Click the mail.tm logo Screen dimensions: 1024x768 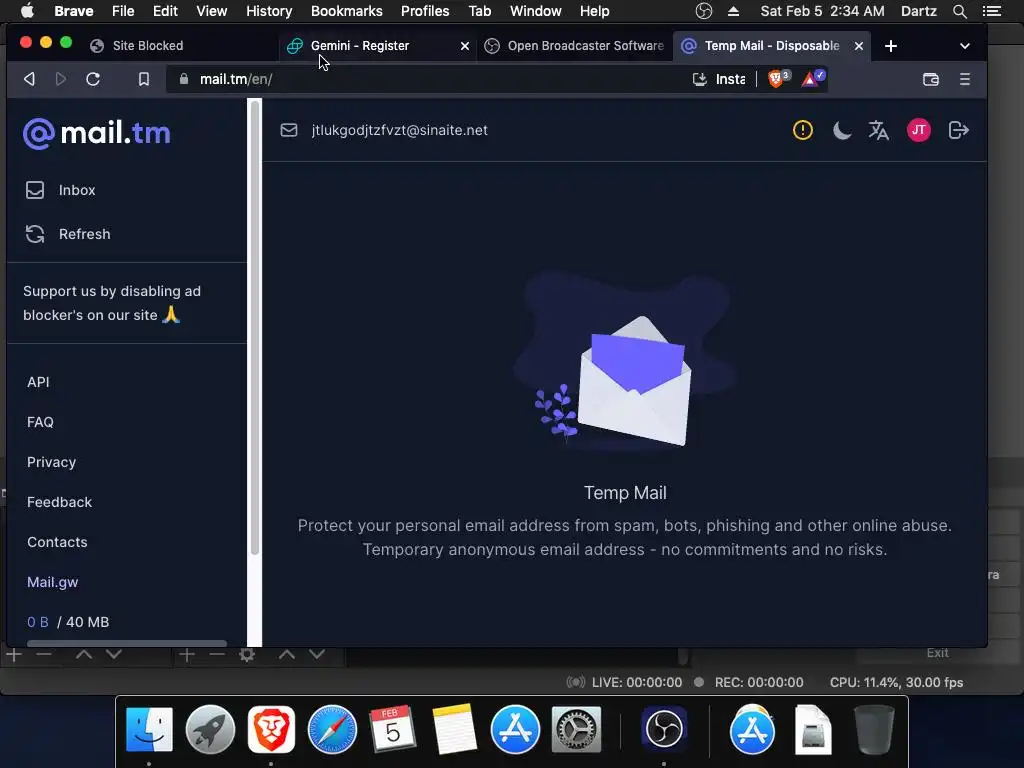(97, 133)
